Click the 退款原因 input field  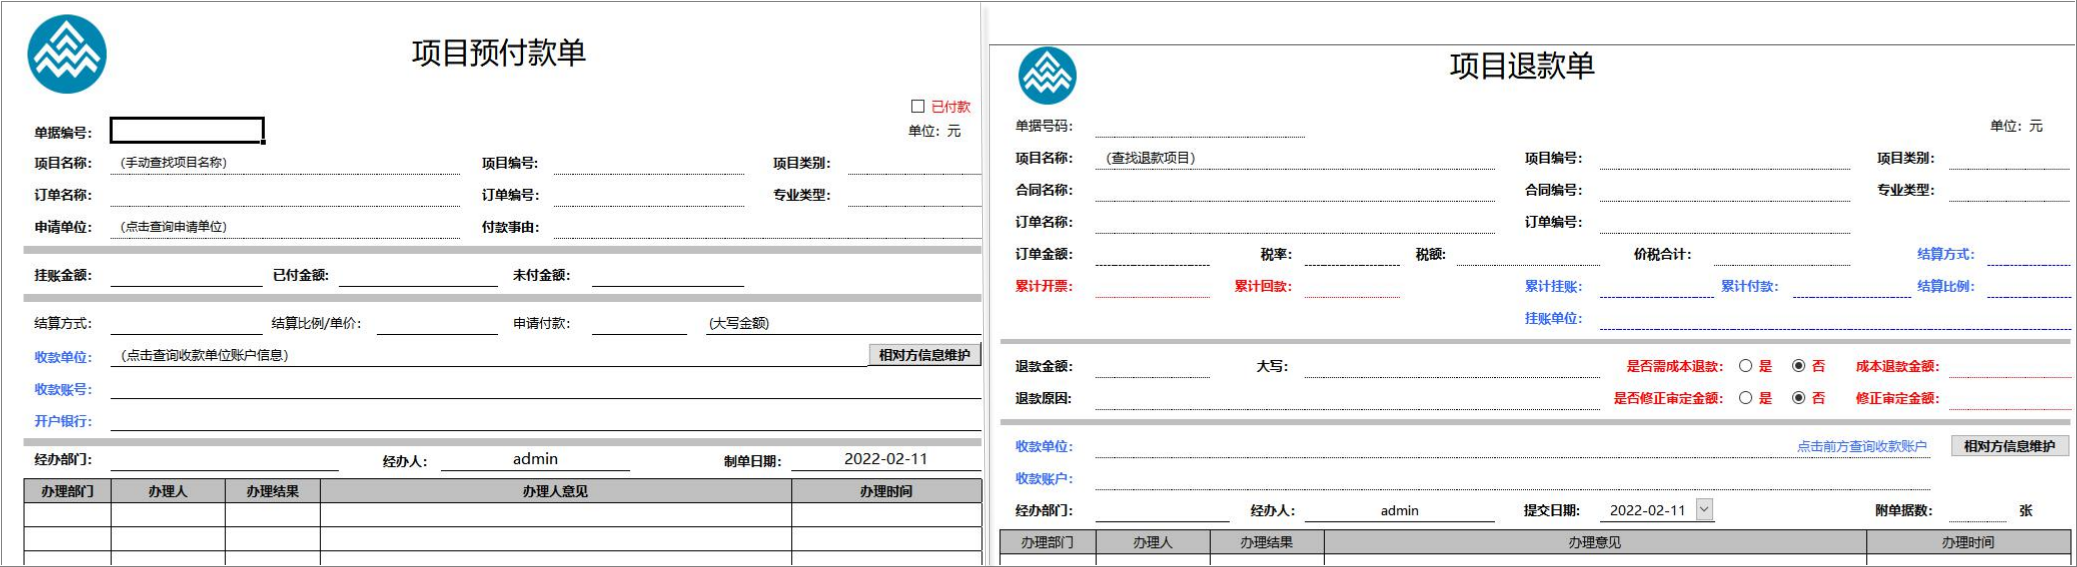coord(1348,398)
